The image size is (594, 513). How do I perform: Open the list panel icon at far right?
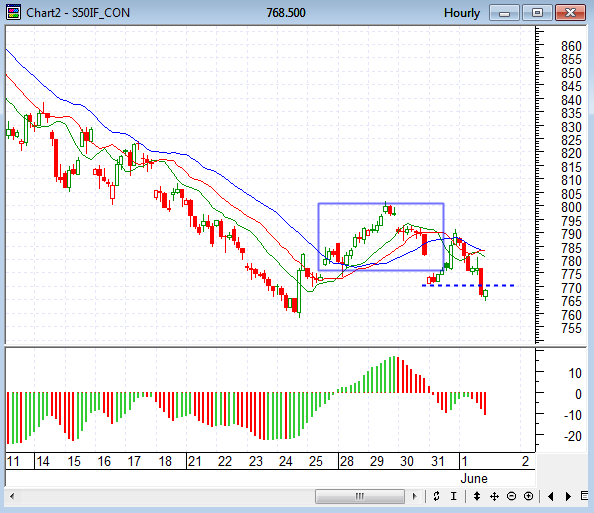pos(585,496)
